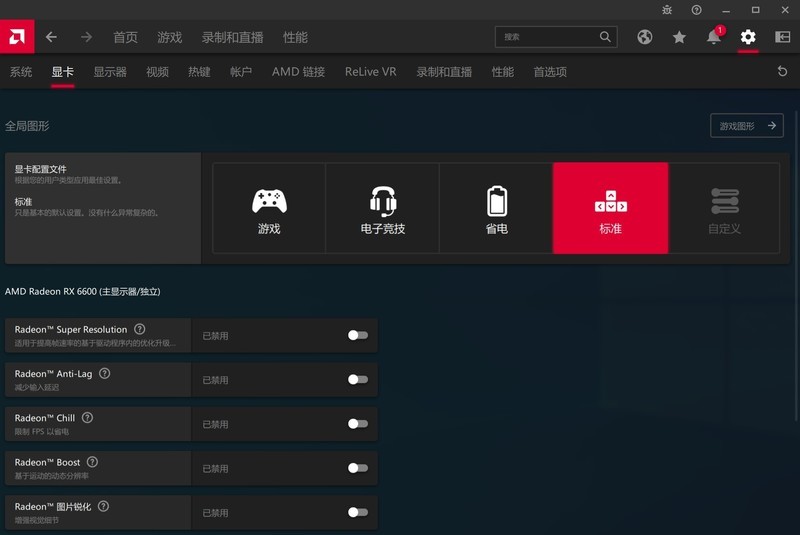Switch to the 显示器 tab
800x535 pixels.
tap(110, 72)
